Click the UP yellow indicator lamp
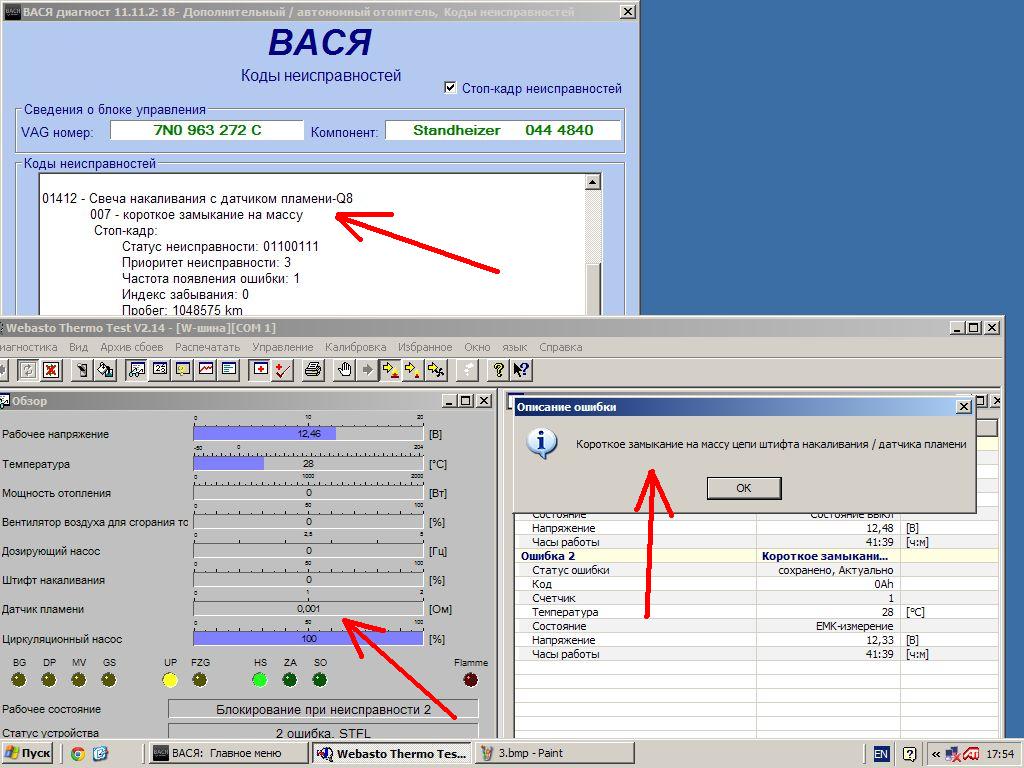1024x768 pixels. (170, 680)
